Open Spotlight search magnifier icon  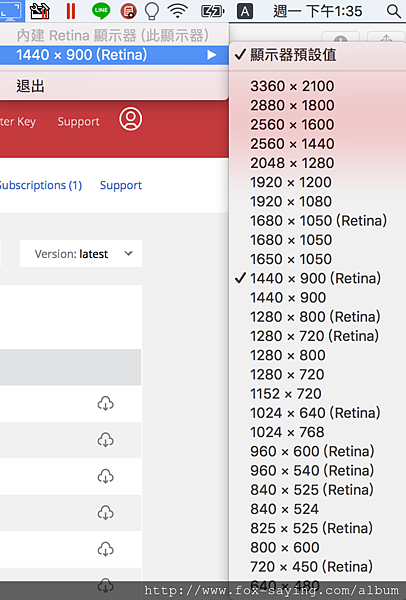point(393,11)
